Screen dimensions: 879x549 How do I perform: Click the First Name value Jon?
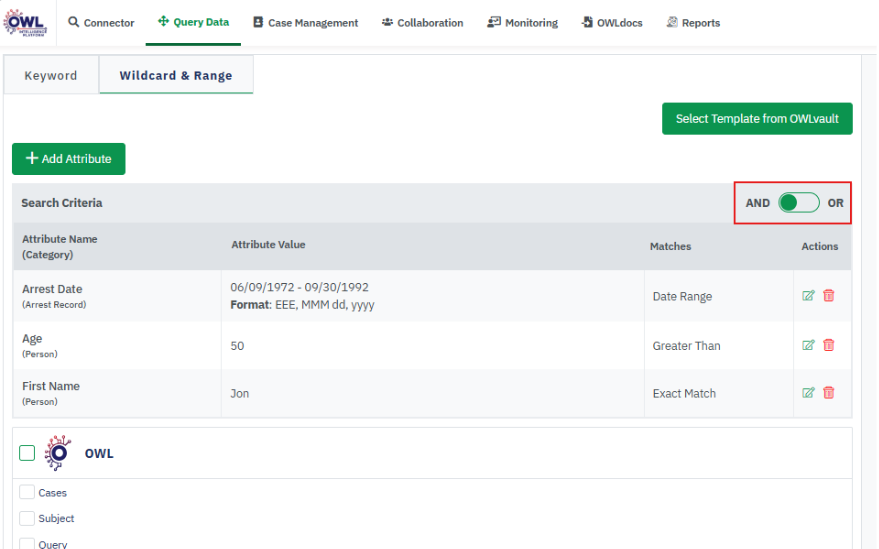(x=239, y=393)
